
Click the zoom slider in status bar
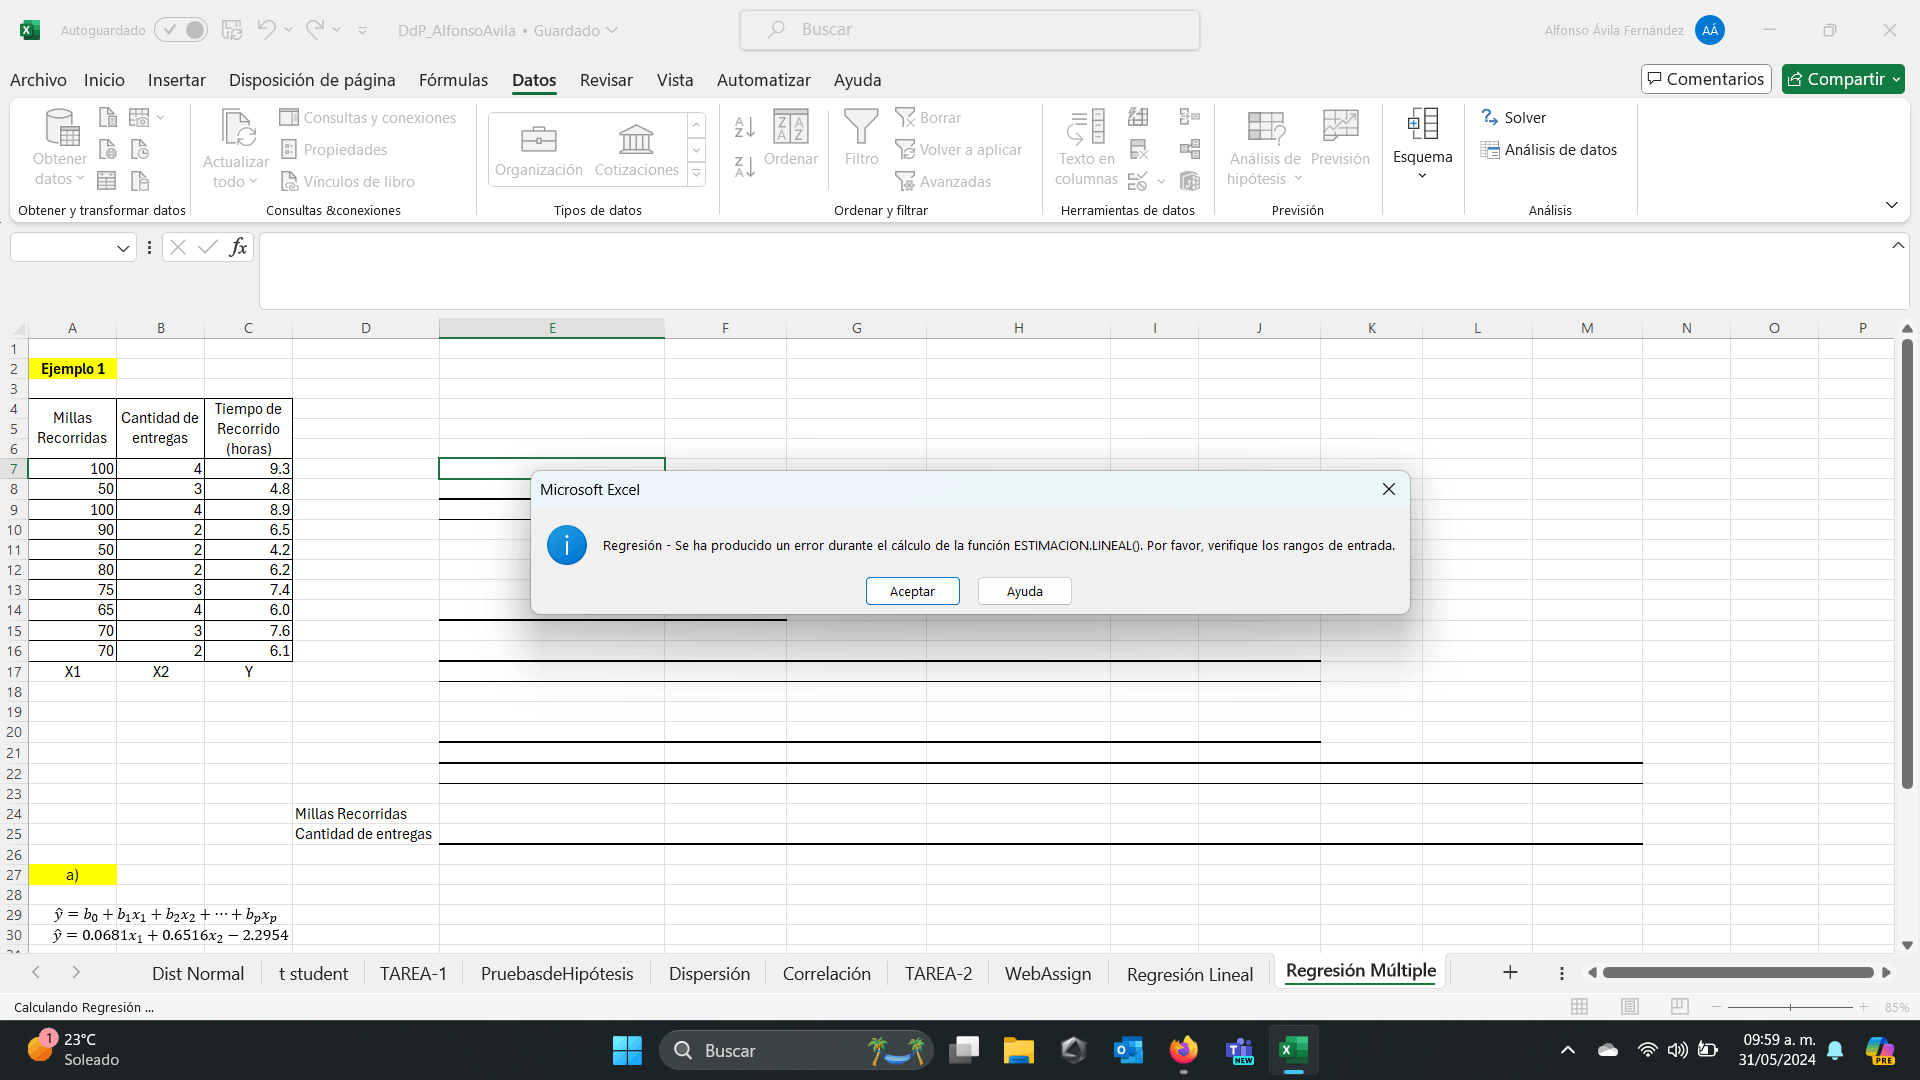1790,1007
